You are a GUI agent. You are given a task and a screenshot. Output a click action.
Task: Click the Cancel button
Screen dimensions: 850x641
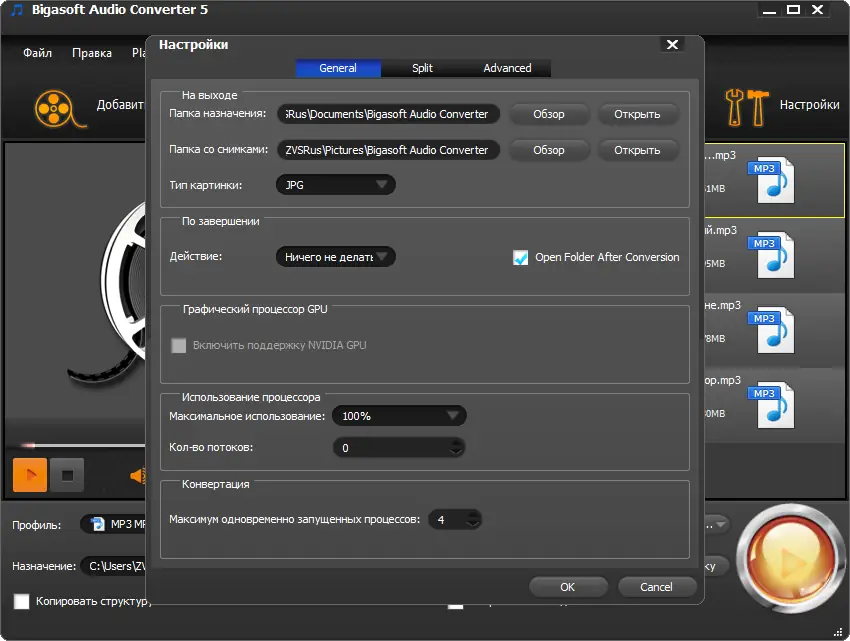pos(656,587)
